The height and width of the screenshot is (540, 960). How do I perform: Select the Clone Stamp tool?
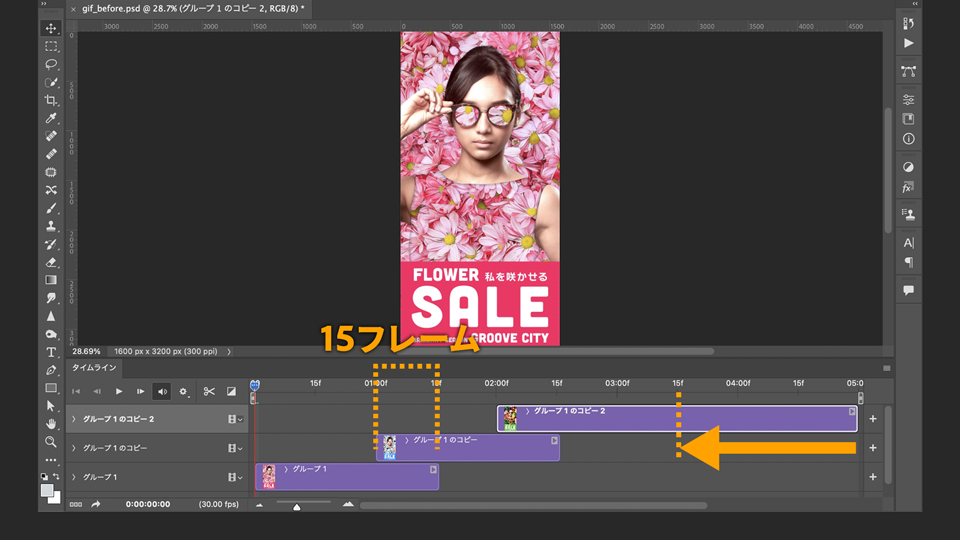click(51, 226)
